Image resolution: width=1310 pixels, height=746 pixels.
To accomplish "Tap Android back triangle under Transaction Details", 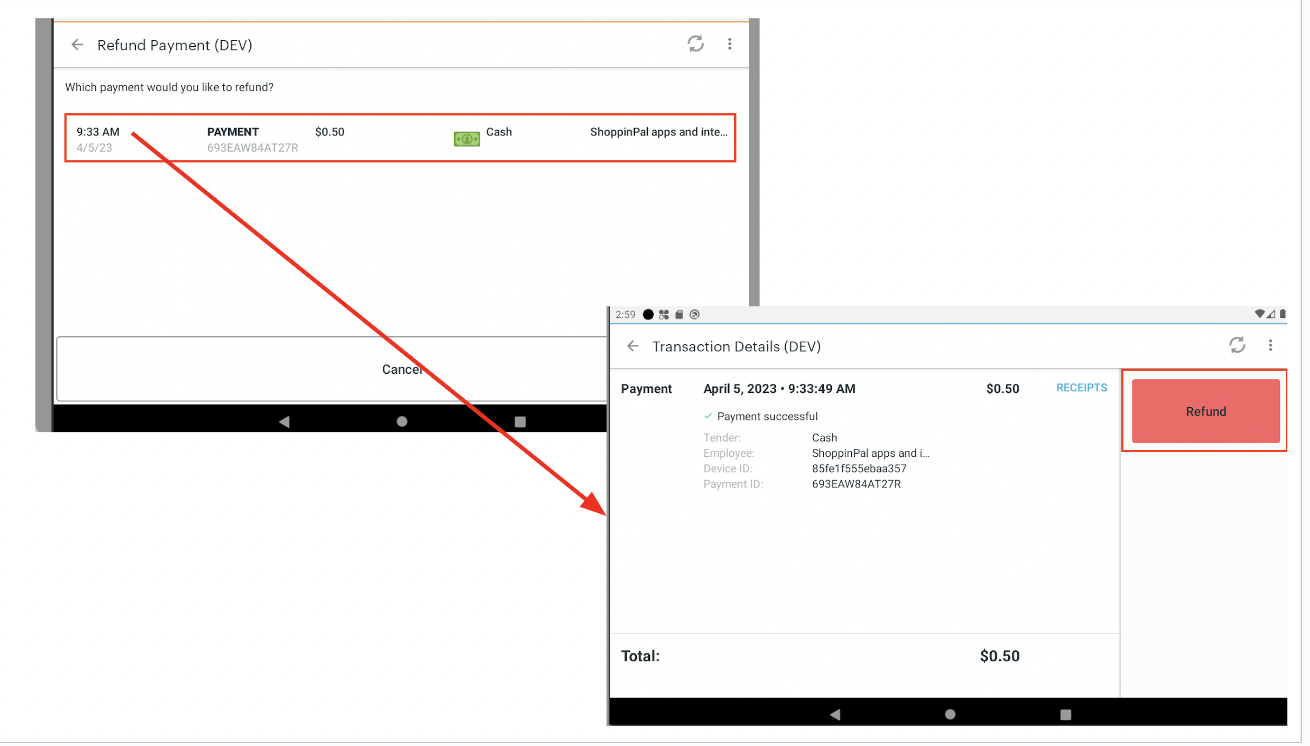I will coord(835,714).
